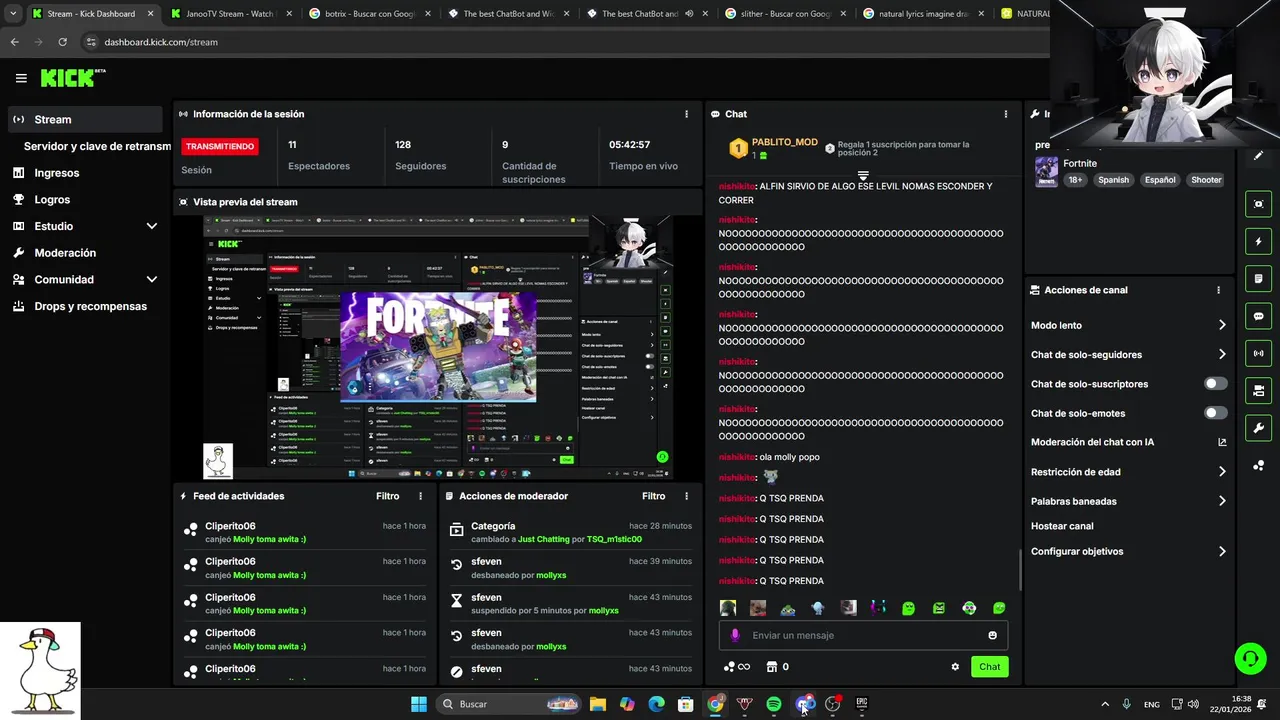Click the channel points infinity icon below the message box
The width and height of the screenshot is (1280, 720).
[737, 667]
